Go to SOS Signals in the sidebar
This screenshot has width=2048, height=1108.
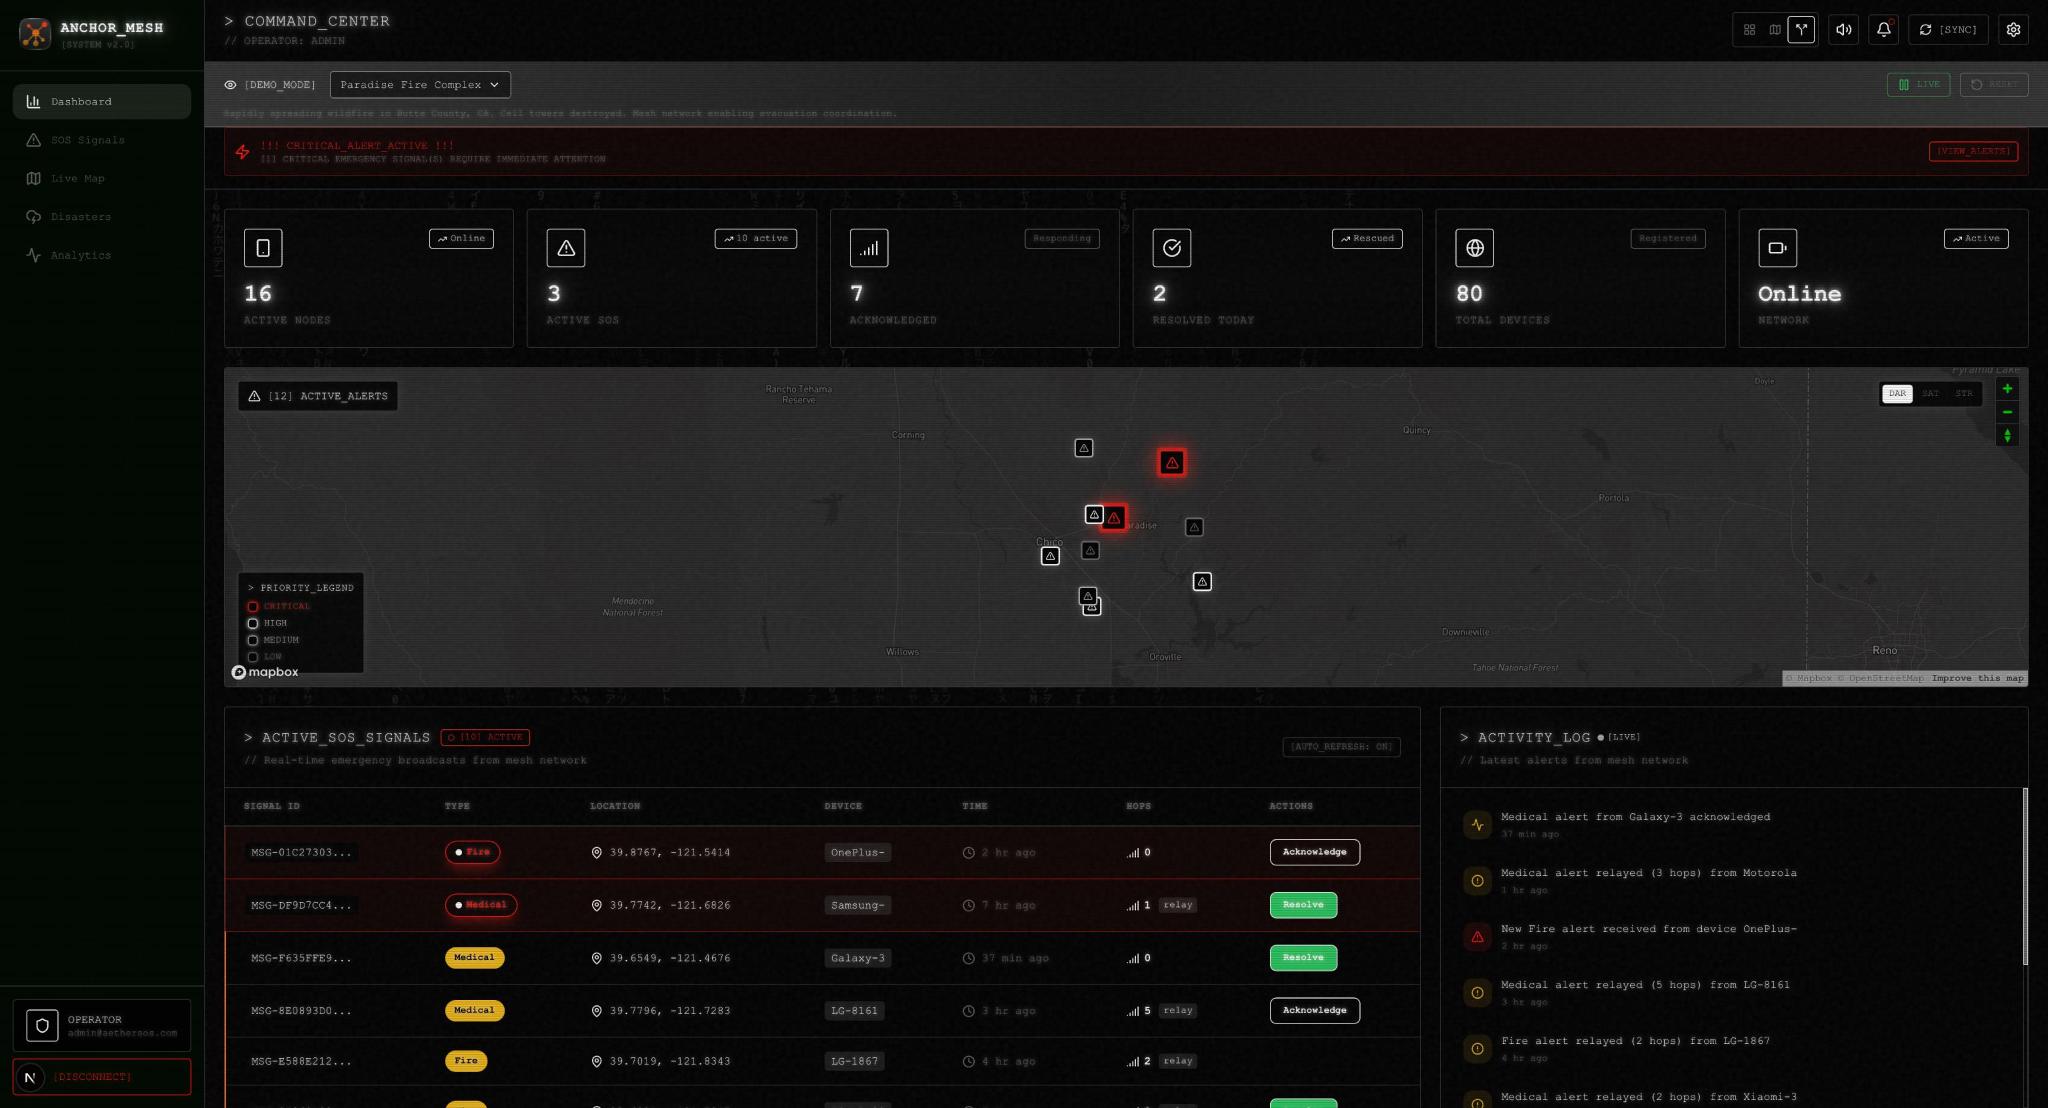88,140
